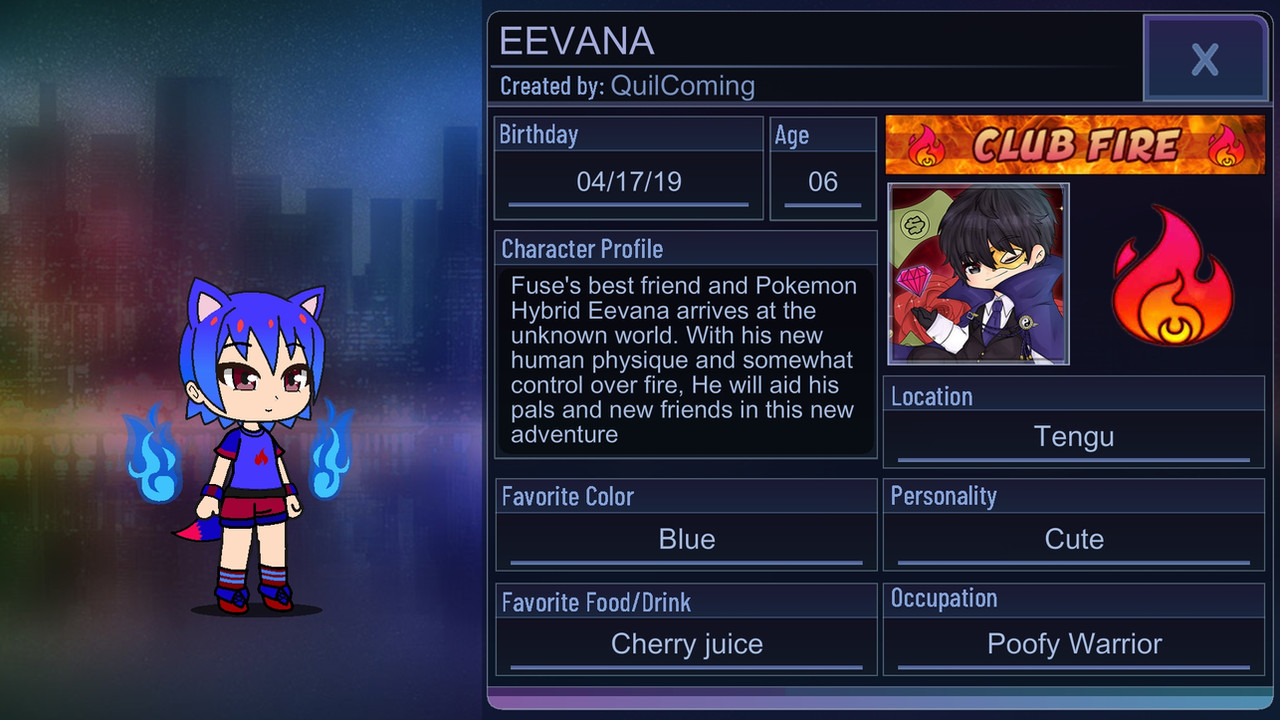The image size is (1280, 720).
Task: Close the Eevana profile panel
Action: click(x=1205, y=59)
